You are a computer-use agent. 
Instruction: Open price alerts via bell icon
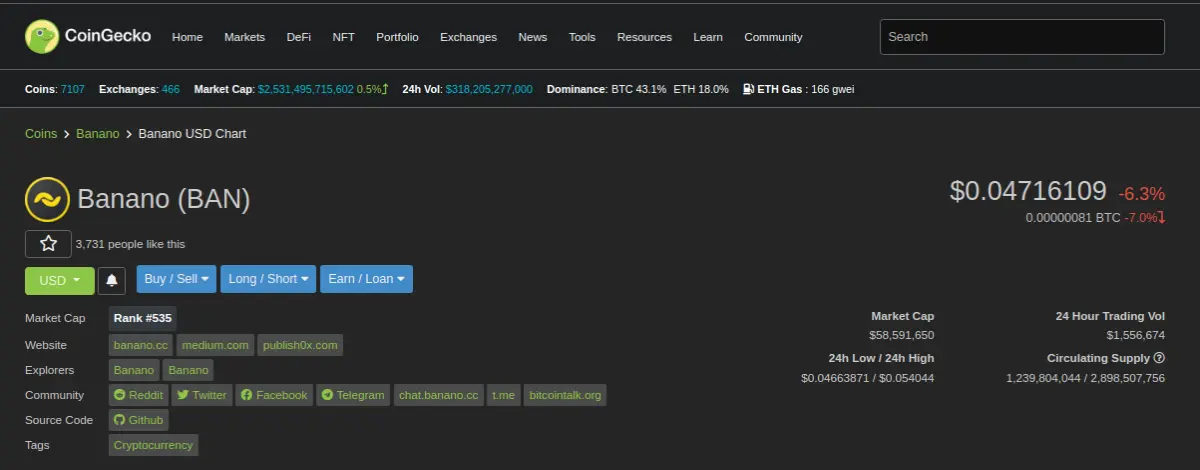(112, 281)
